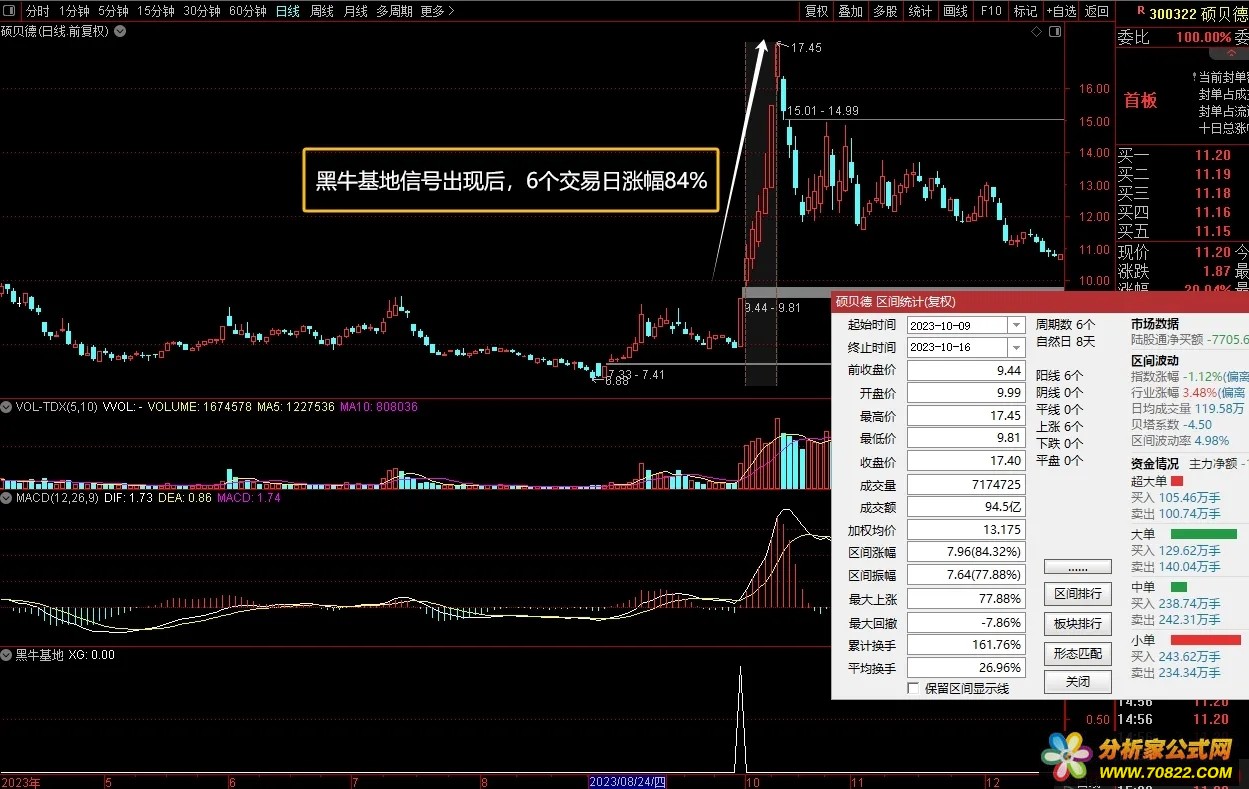Open the 多周期 multi-period view

pyautogui.click(x=394, y=11)
